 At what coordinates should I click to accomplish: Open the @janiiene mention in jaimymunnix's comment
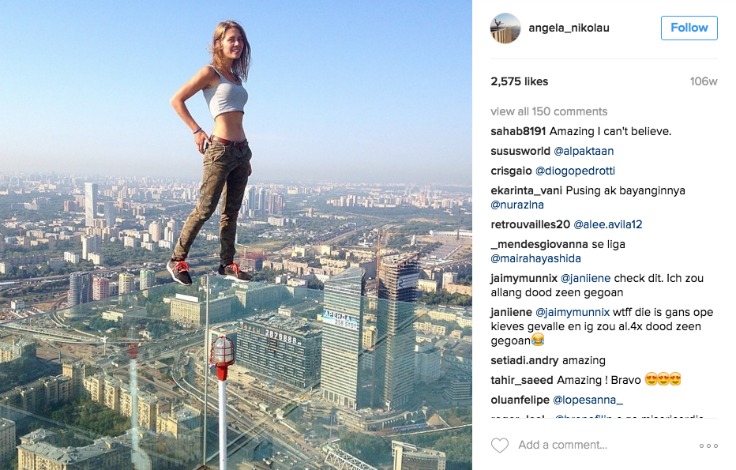tap(585, 278)
